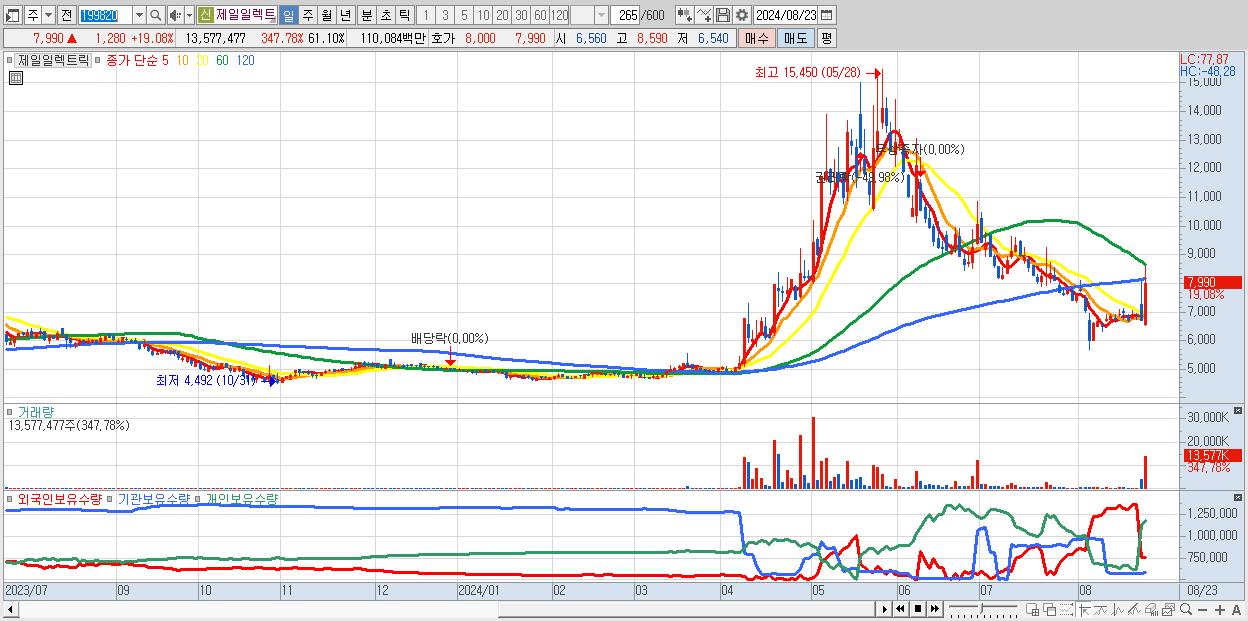Screen dimensions: 1248x621
Task: Click the 265 candle count field
Action: click(x=627, y=15)
